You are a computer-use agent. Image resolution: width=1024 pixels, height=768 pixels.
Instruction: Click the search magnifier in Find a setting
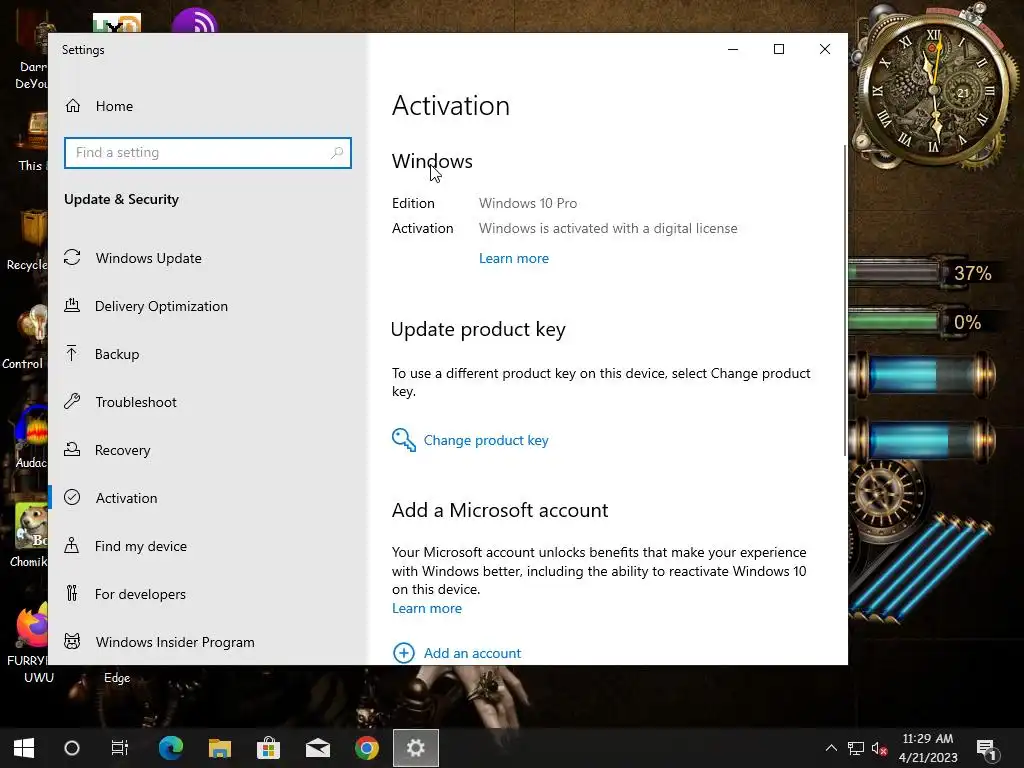(x=337, y=152)
